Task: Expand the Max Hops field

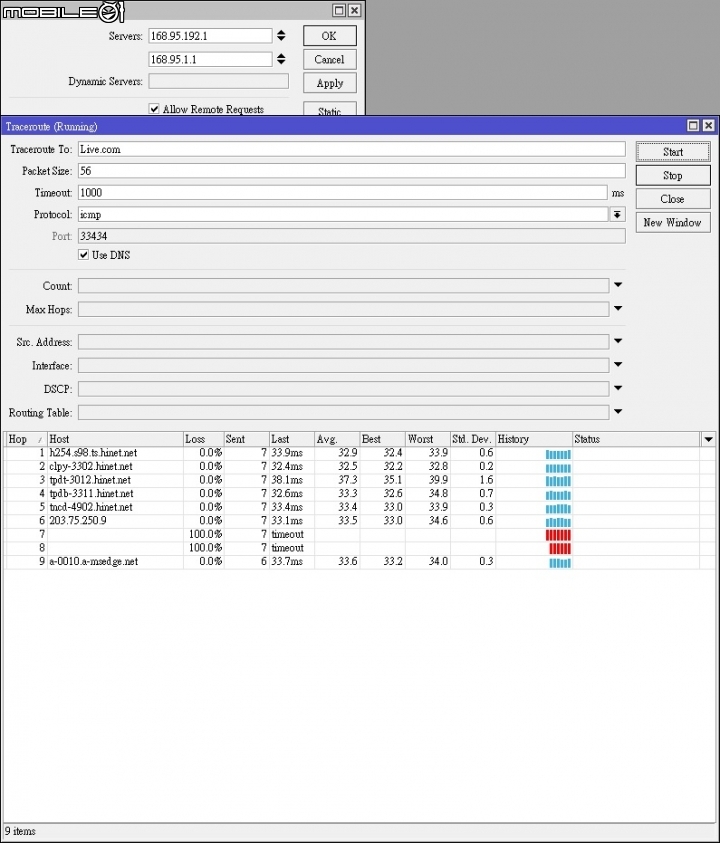Action: coord(618,309)
